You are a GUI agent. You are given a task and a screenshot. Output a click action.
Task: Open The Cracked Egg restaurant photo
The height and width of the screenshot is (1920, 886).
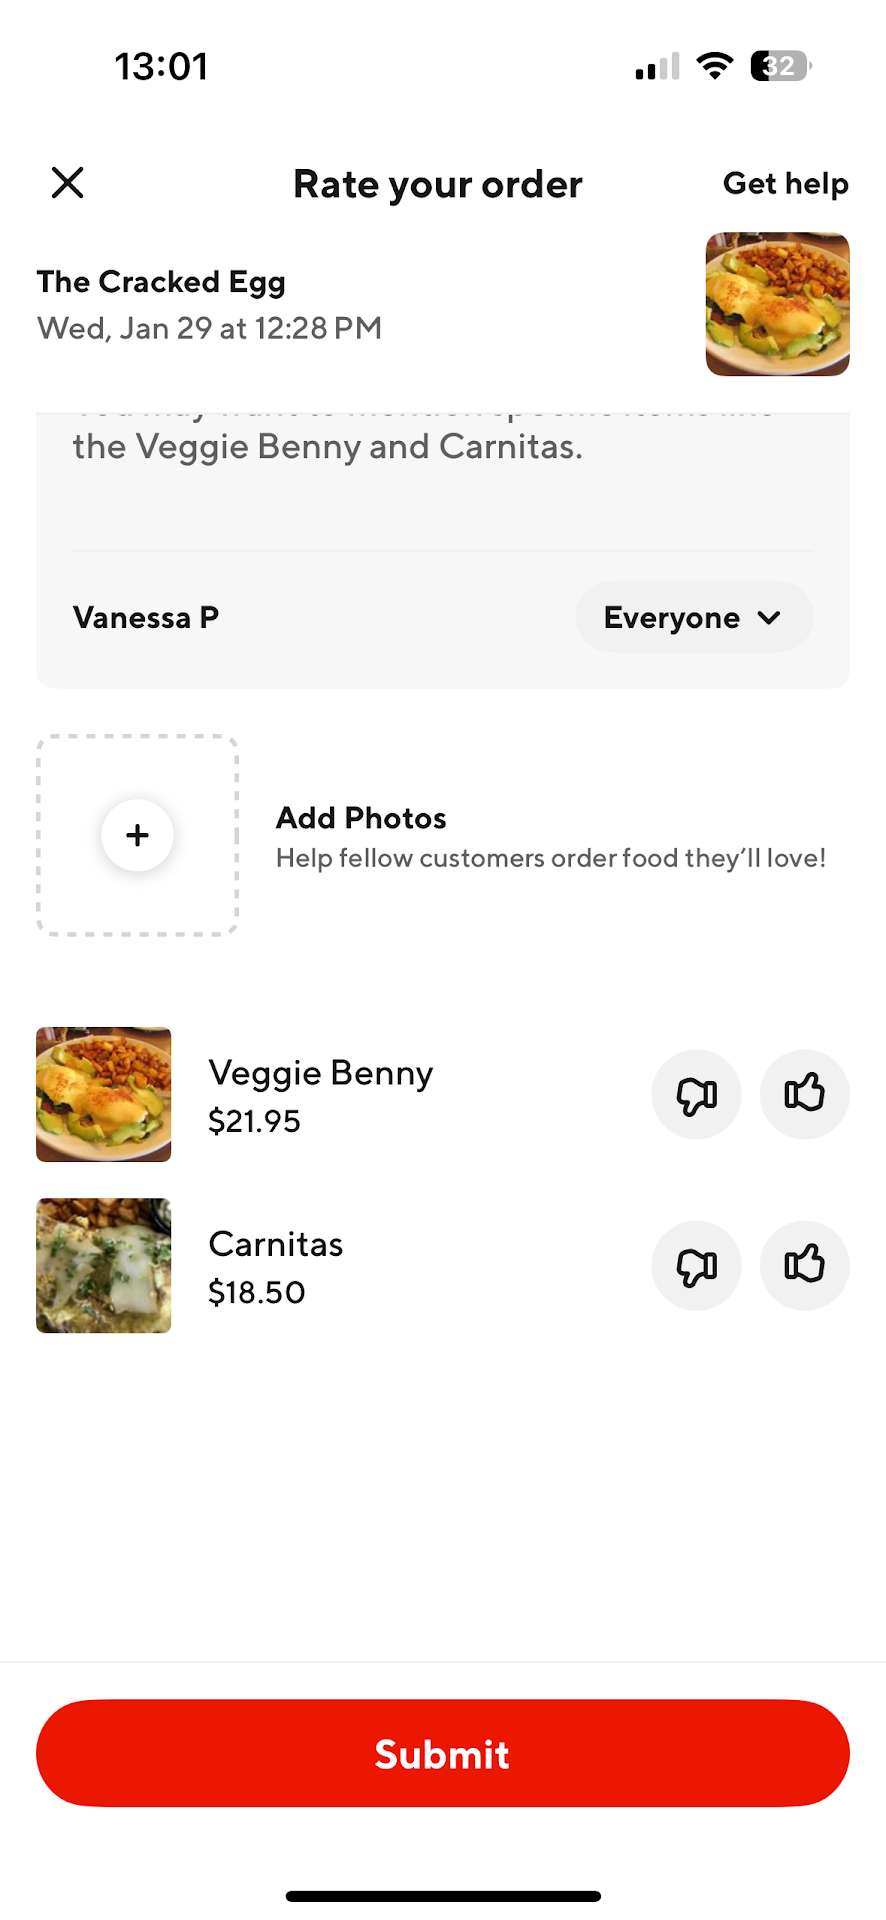(777, 304)
